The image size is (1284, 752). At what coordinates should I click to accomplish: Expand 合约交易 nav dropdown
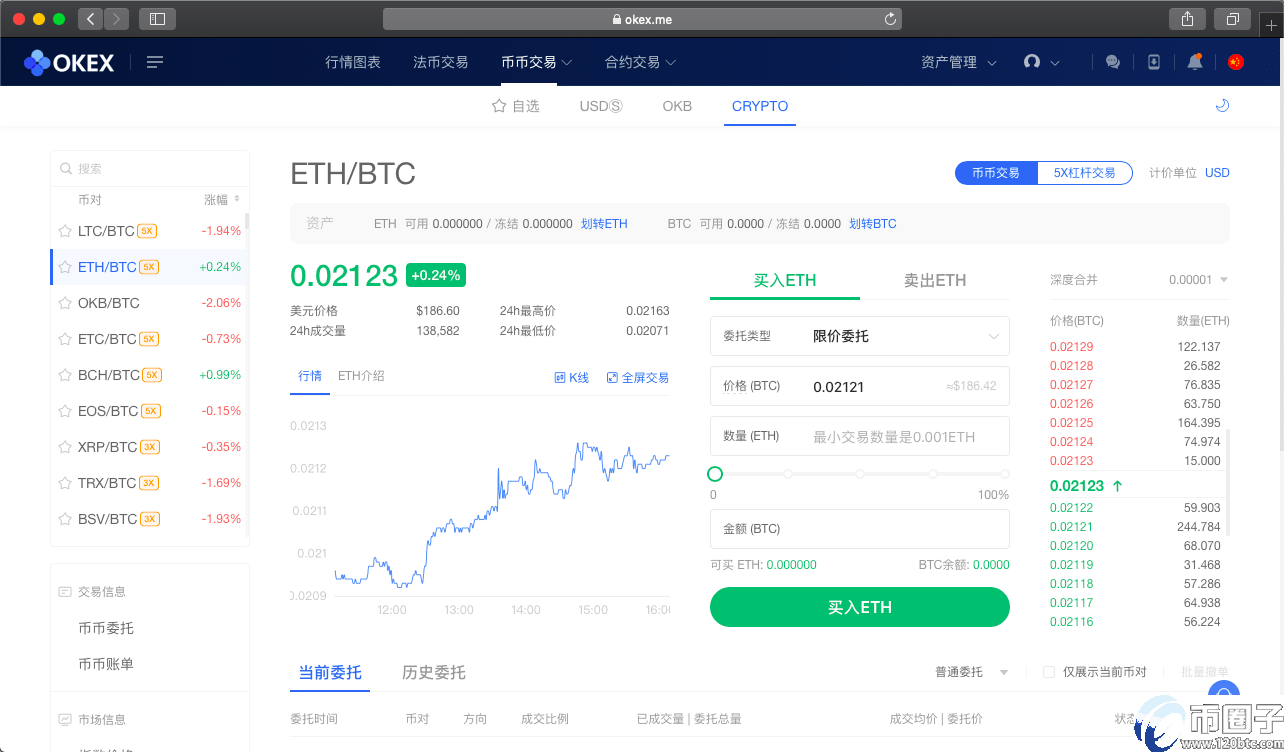(641, 62)
